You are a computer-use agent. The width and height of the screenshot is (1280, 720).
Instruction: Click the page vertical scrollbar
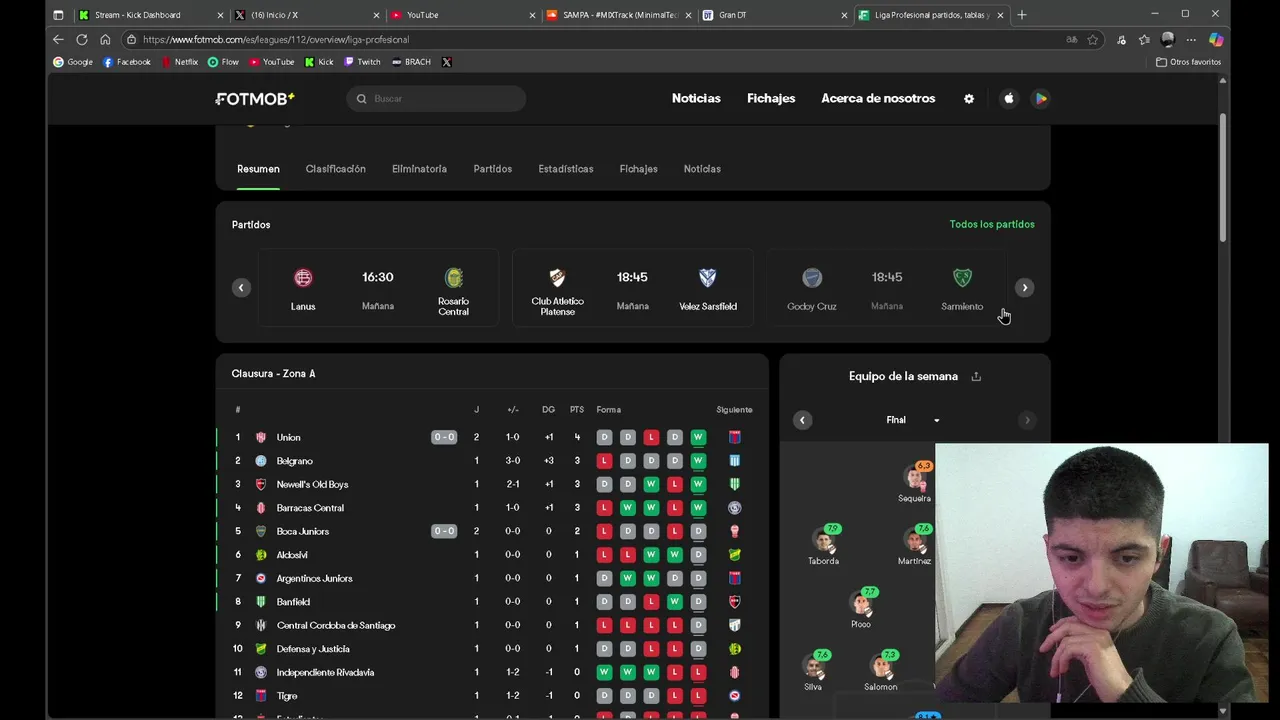pos(1222,178)
